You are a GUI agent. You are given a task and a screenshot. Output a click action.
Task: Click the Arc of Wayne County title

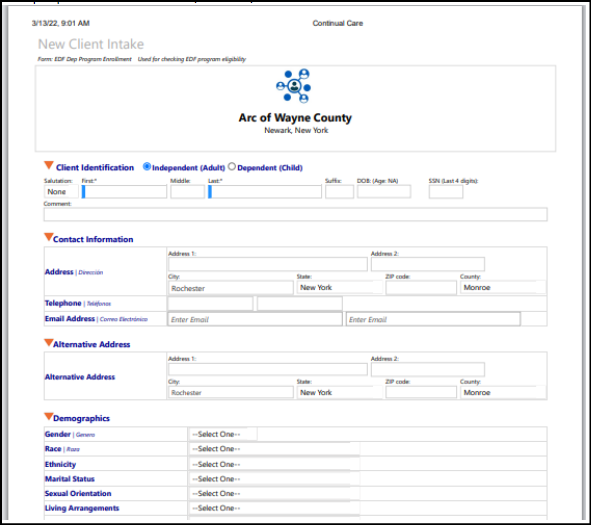[295, 118]
